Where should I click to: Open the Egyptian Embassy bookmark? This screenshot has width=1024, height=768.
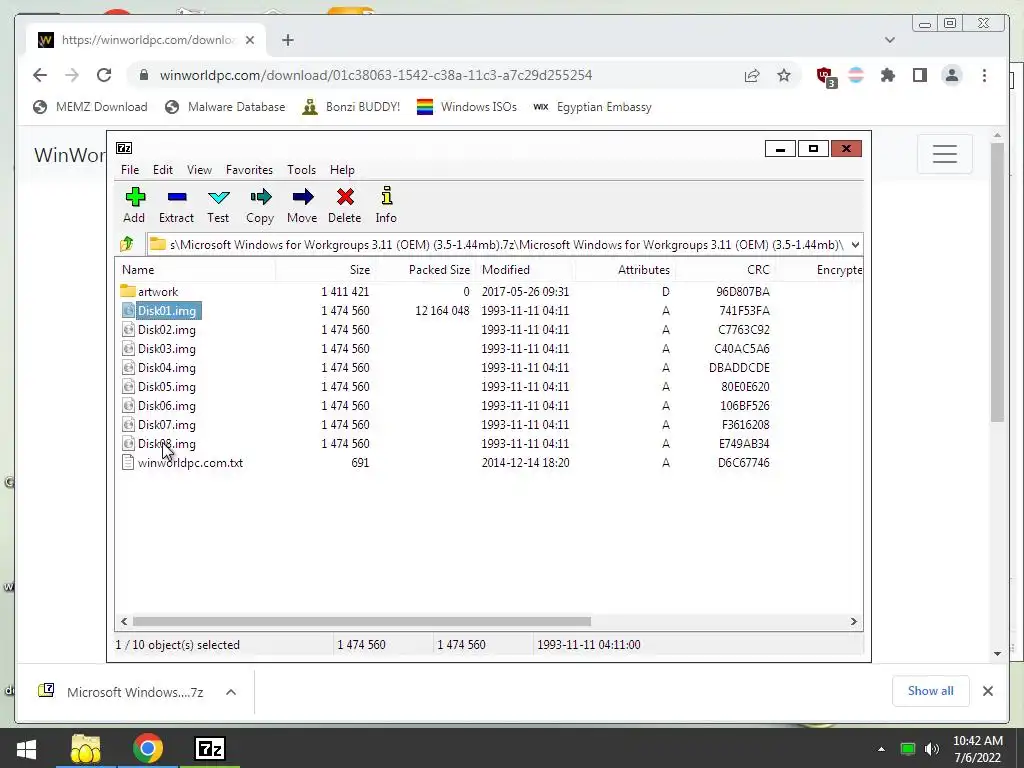click(x=592, y=107)
